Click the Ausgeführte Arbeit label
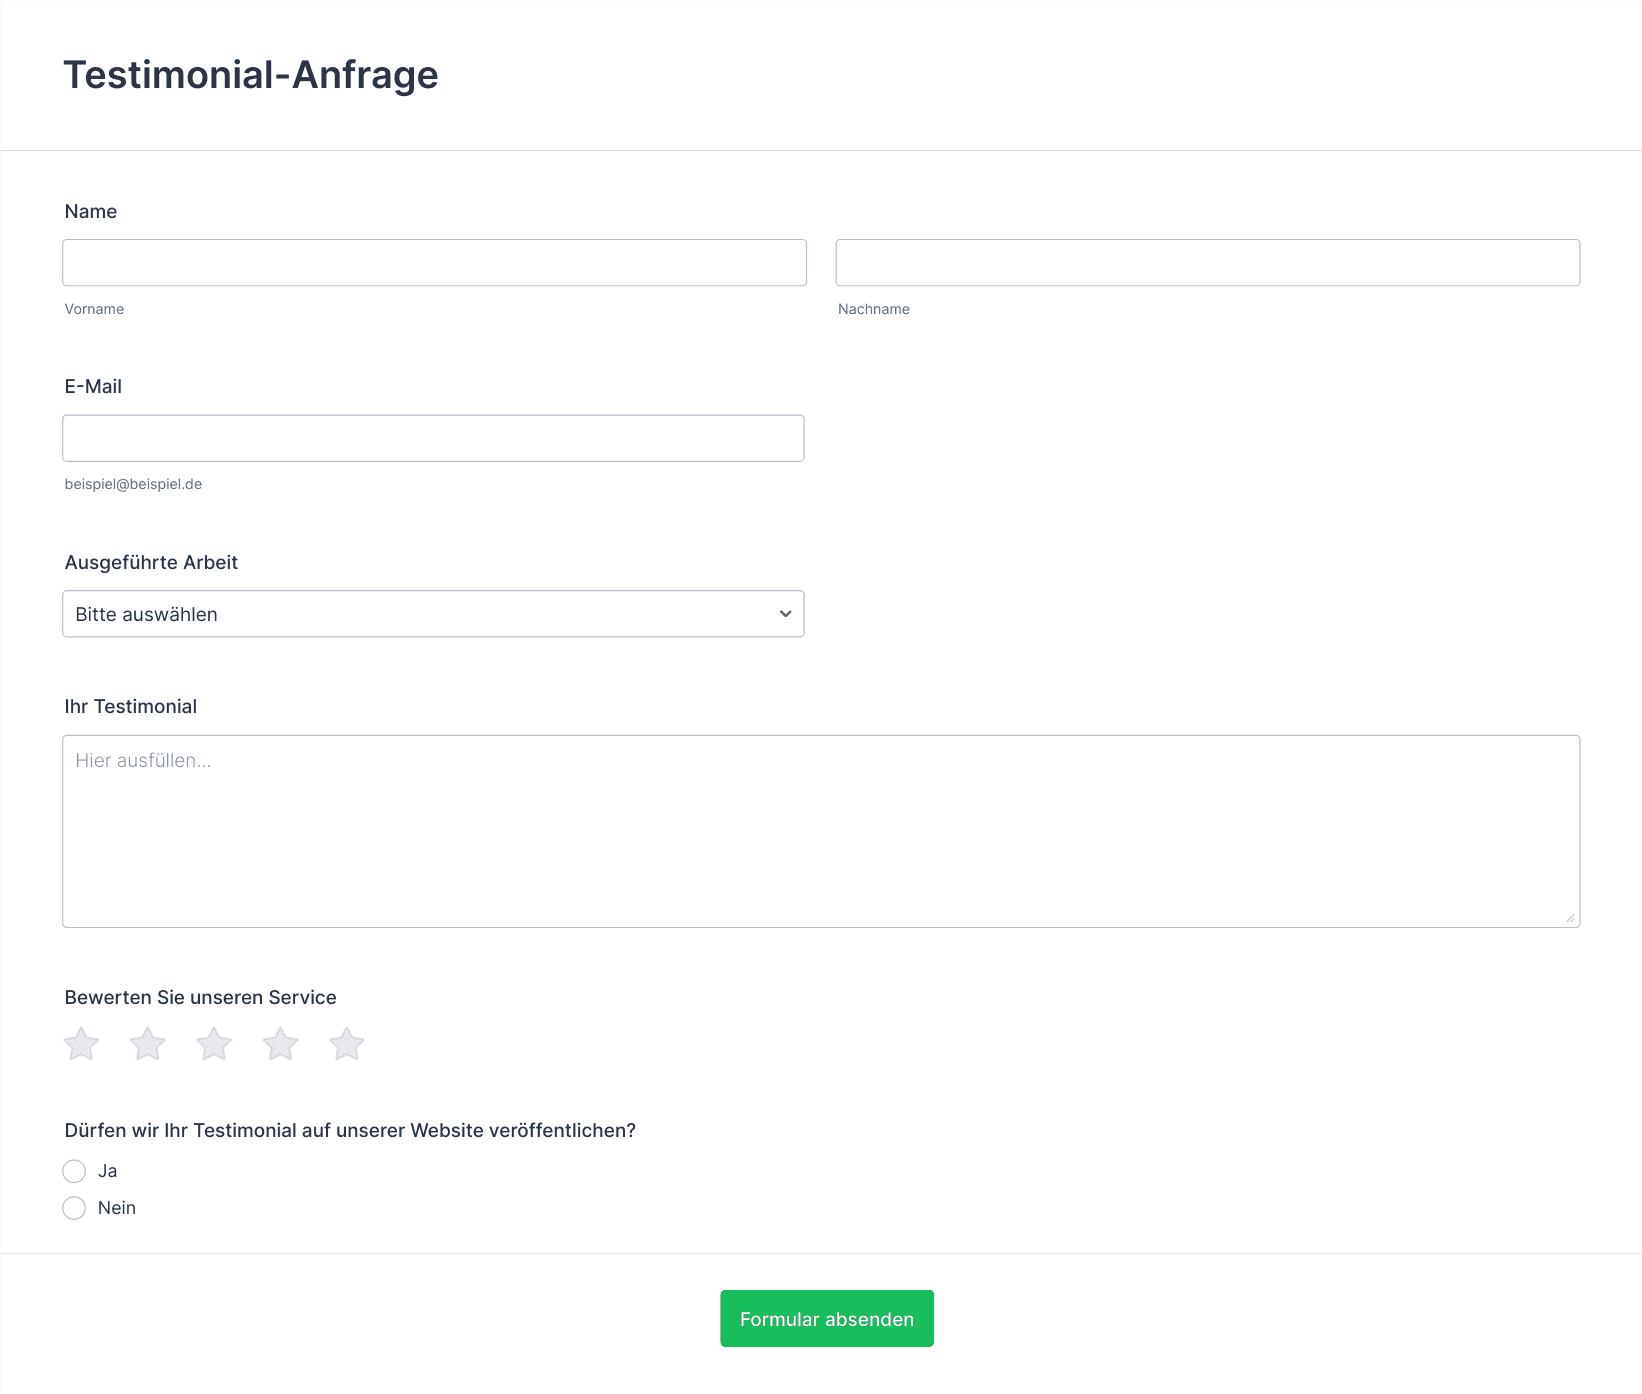This screenshot has height=1394, width=1642. [151, 563]
